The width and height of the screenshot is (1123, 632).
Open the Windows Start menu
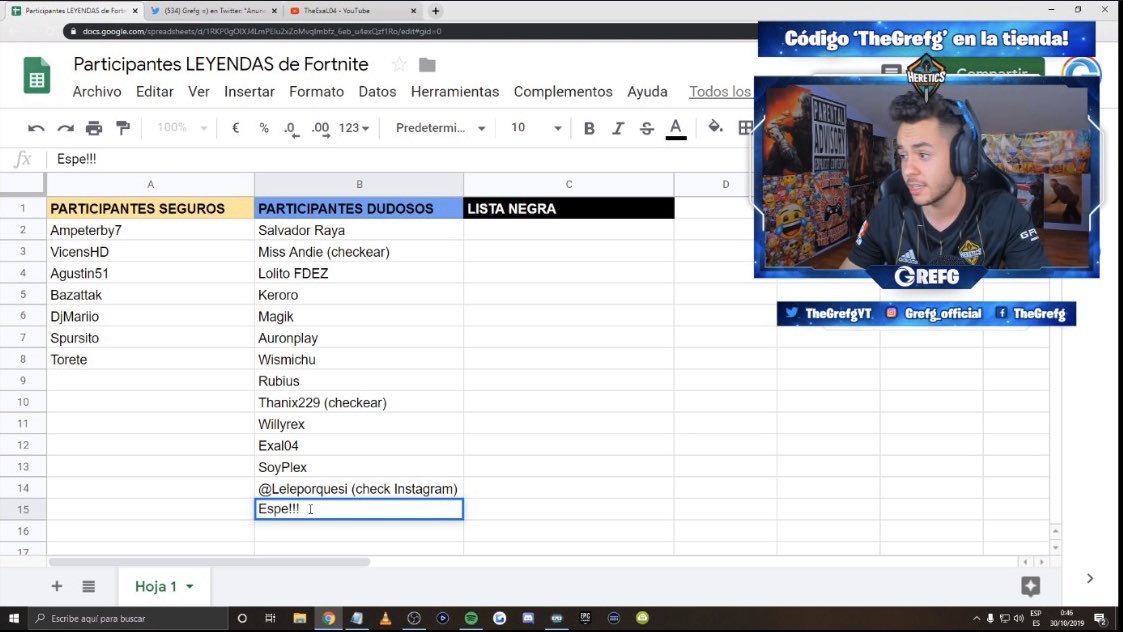pos(14,618)
